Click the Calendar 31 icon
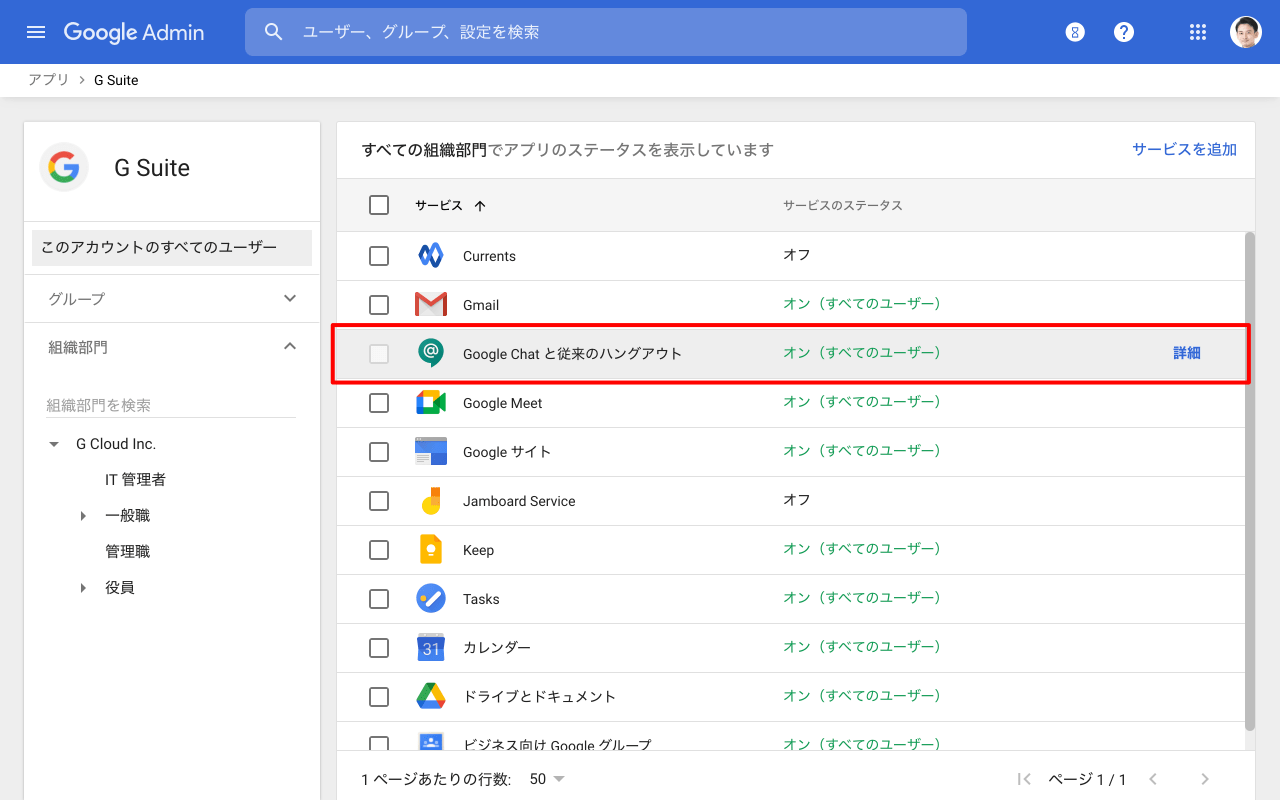 pyautogui.click(x=431, y=648)
